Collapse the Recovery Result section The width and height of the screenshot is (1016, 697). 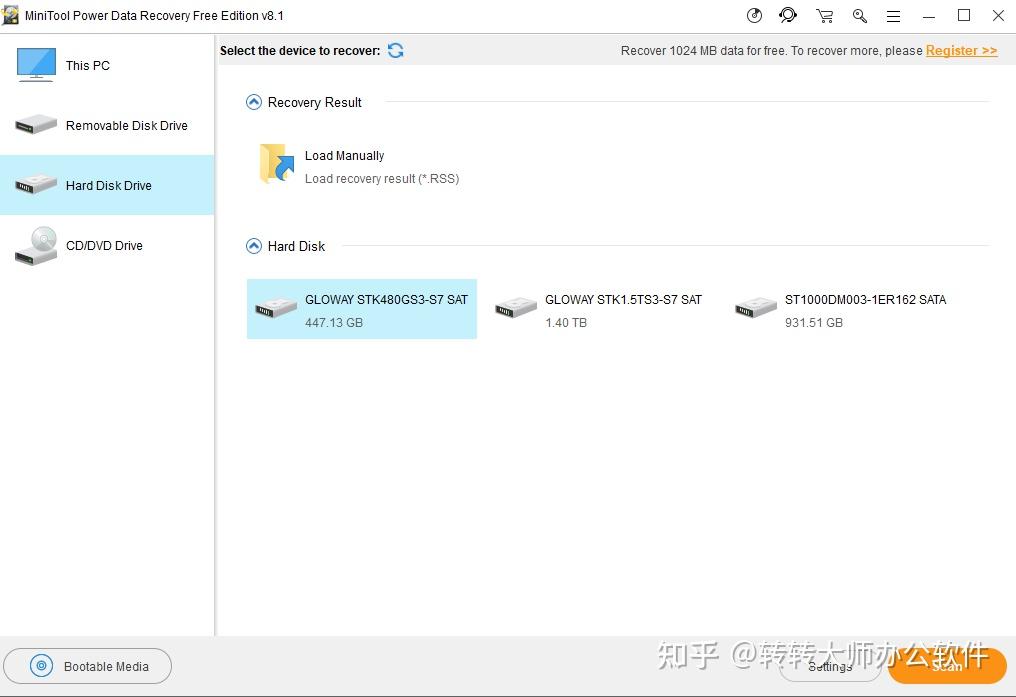coord(254,102)
